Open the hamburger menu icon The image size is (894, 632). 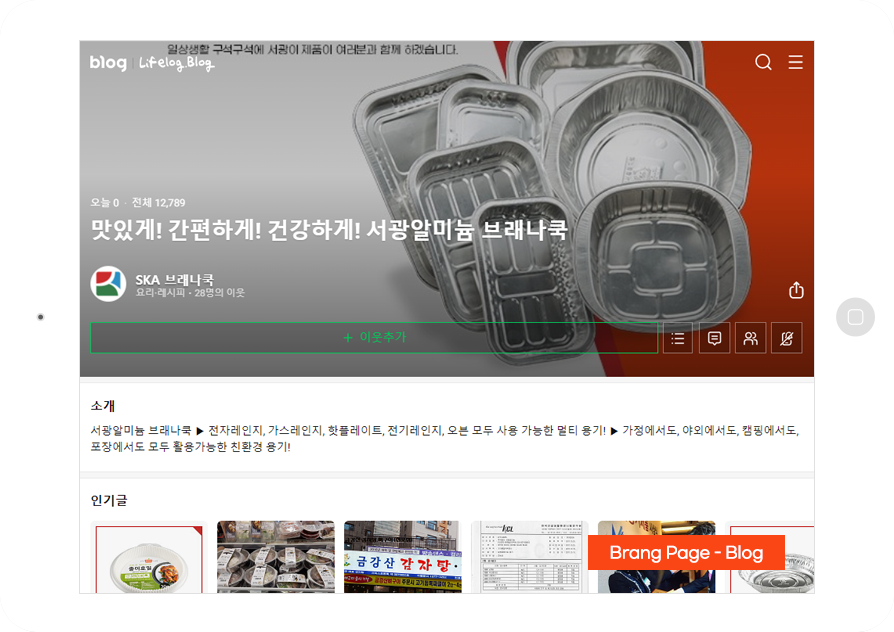point(795,62)
